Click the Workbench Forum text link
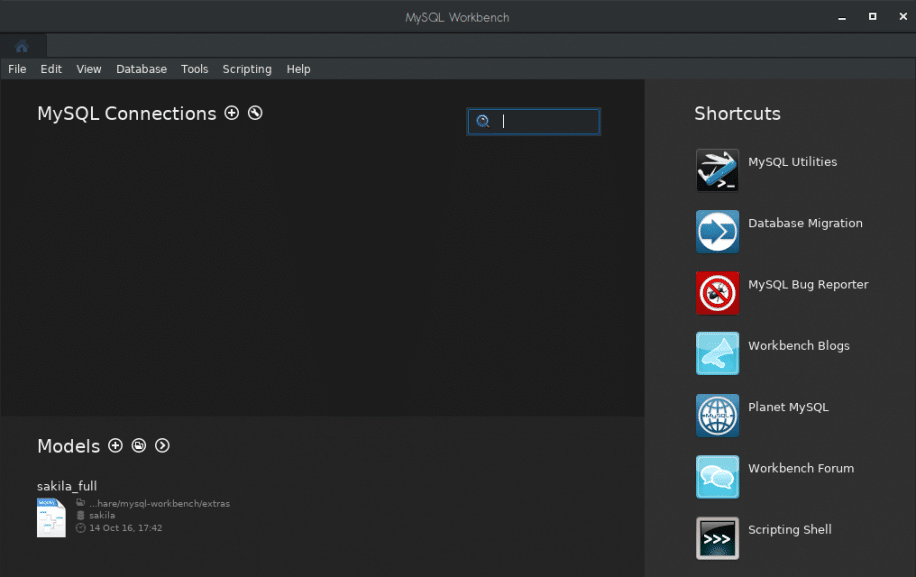Viewport: 916px width, 577px height. [x=800, y=468]
